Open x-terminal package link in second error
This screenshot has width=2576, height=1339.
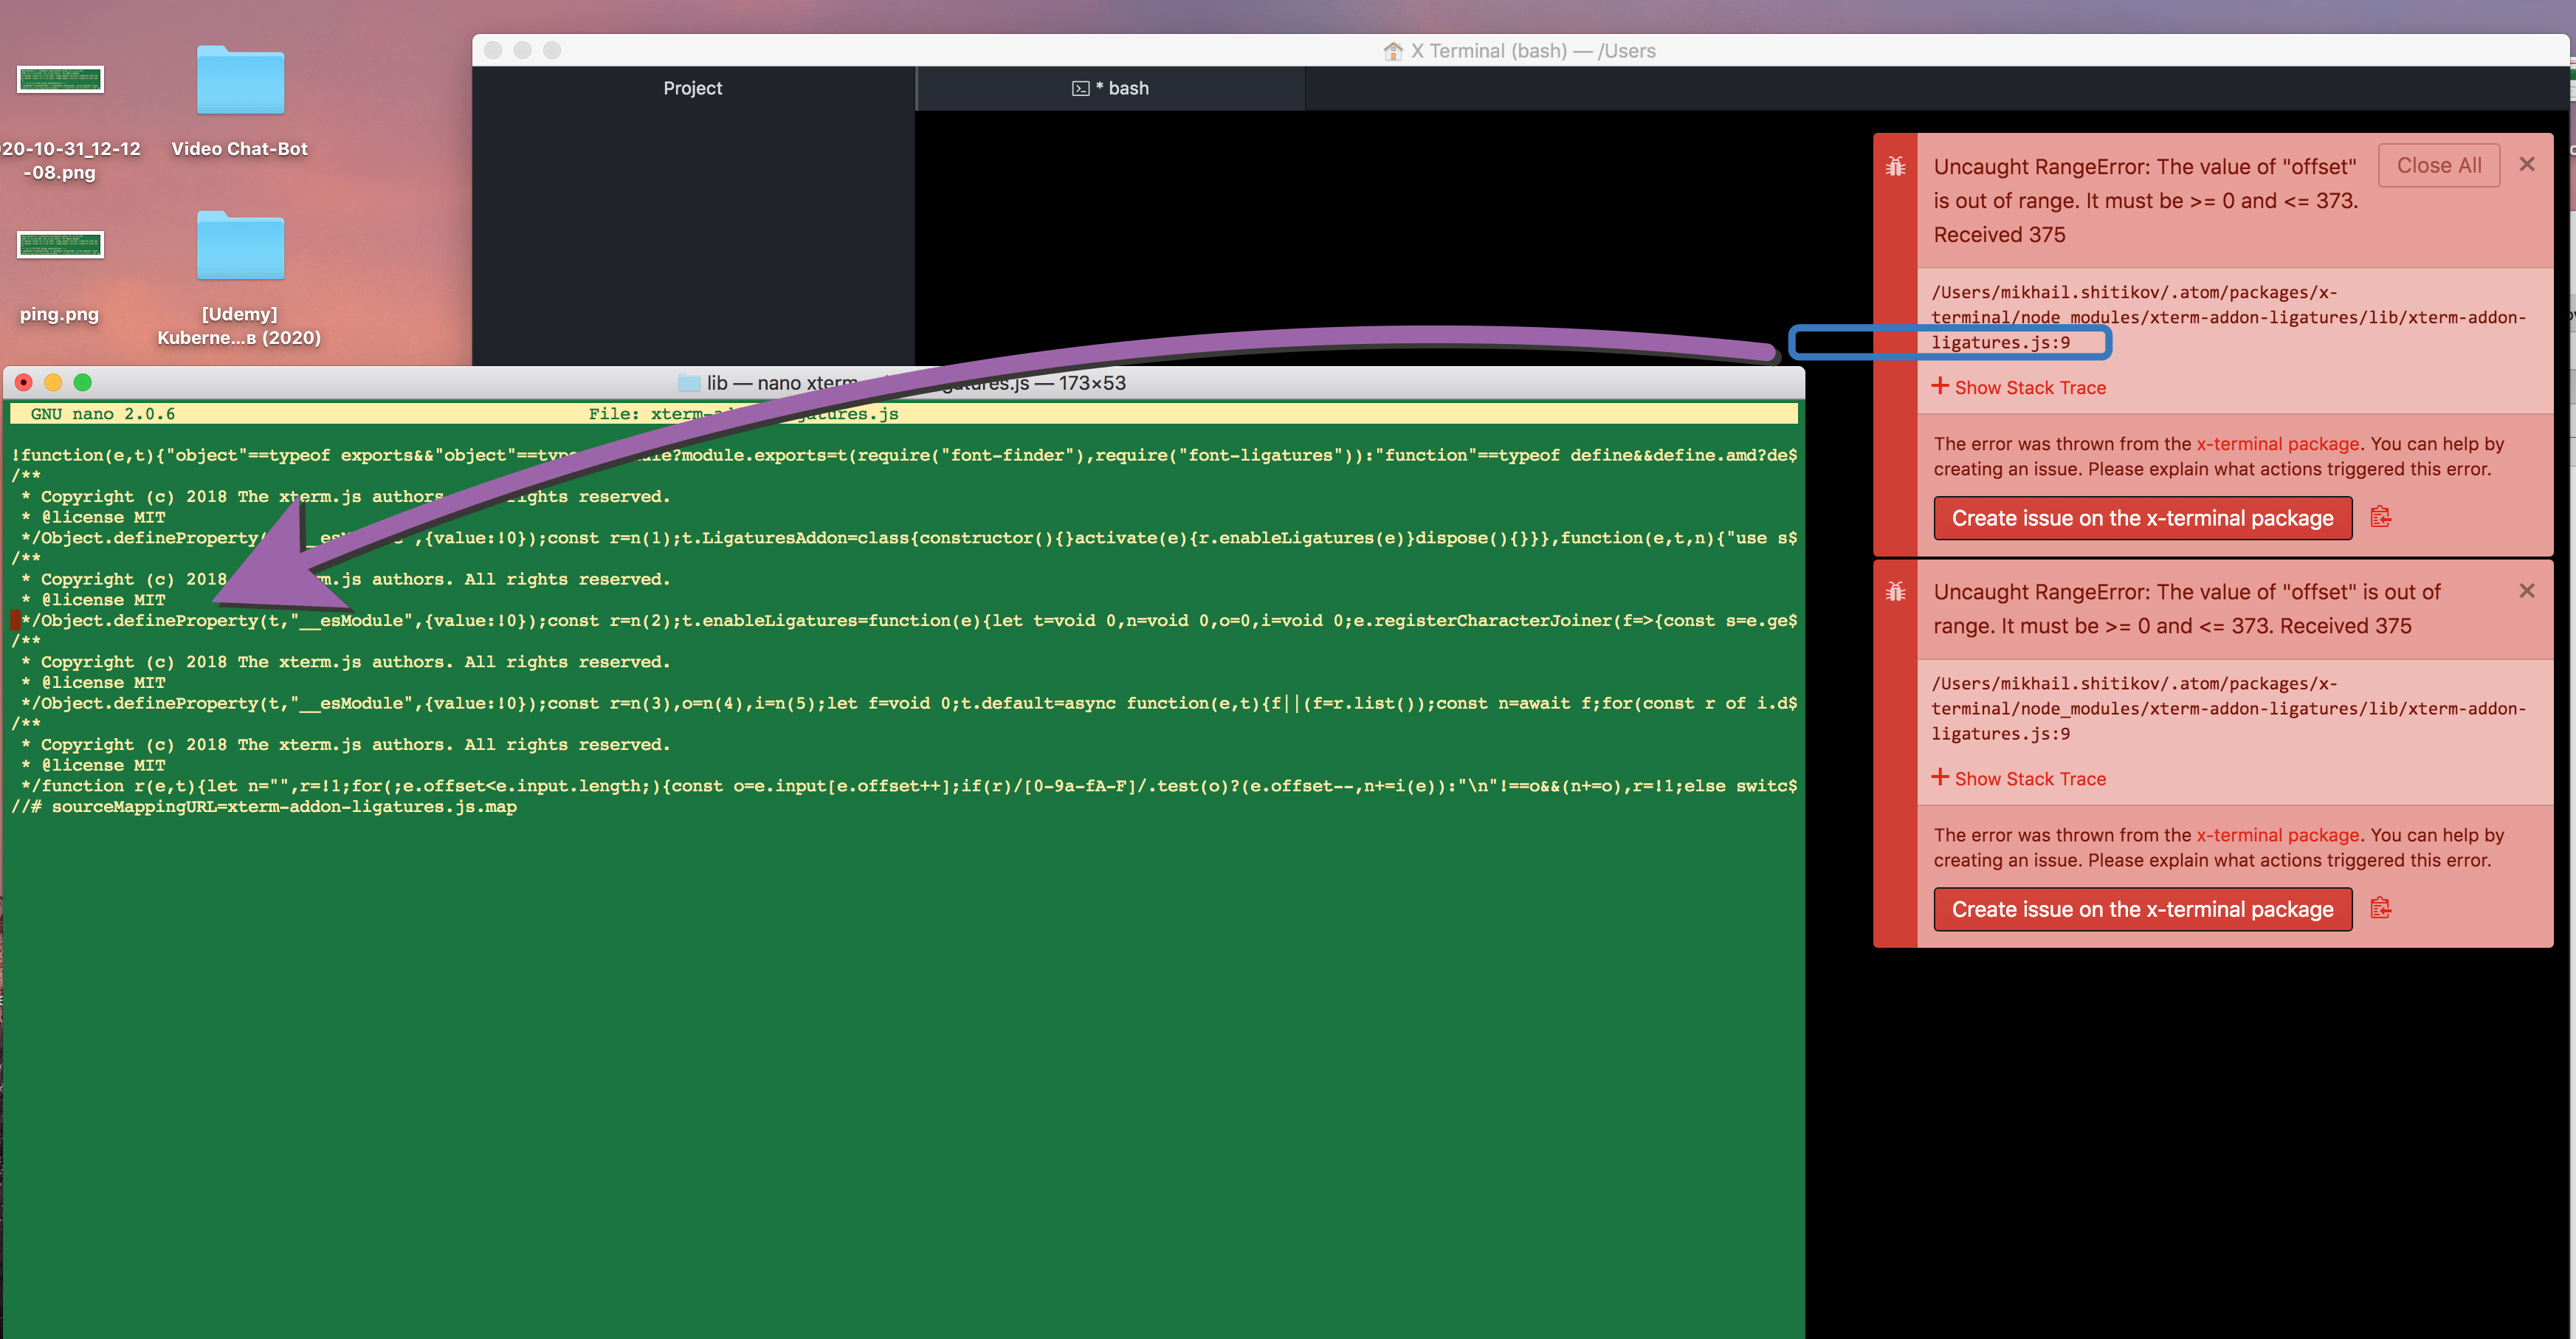coord(2277,835)
